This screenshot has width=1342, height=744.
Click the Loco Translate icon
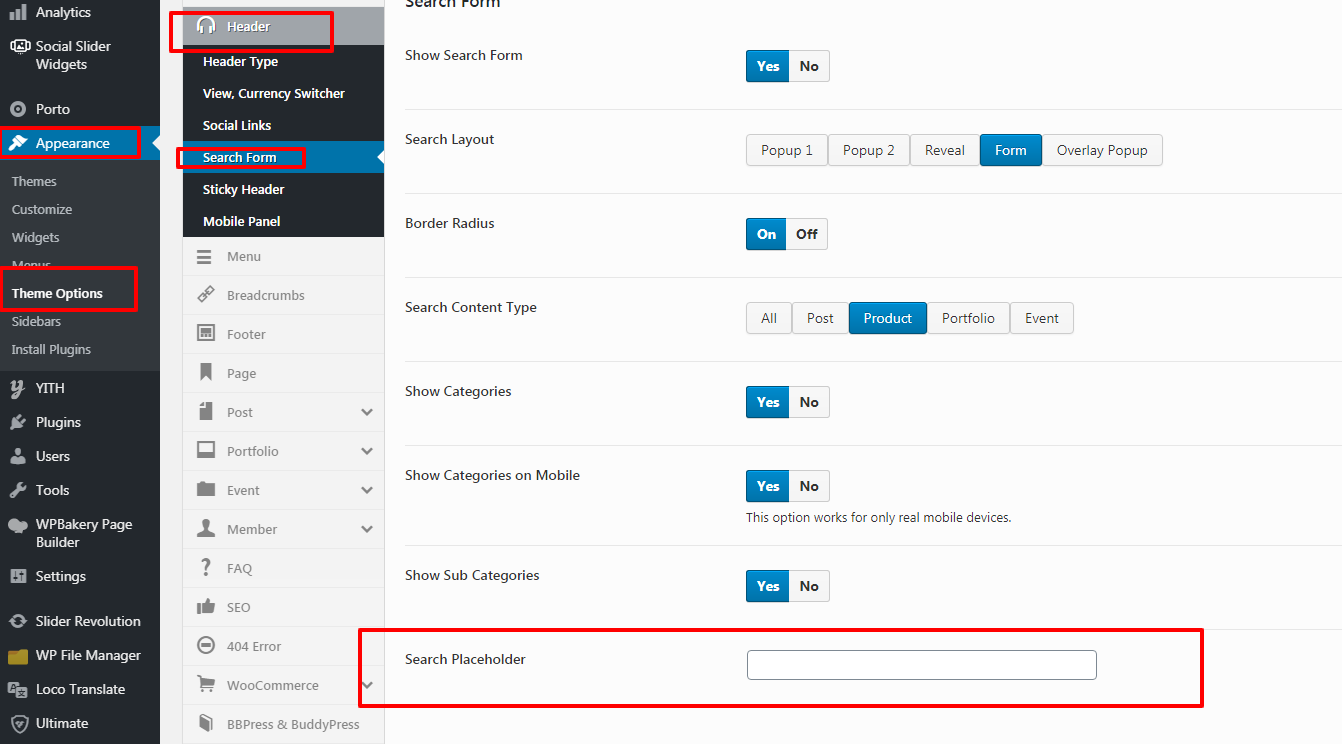click(x=18, y=689)
